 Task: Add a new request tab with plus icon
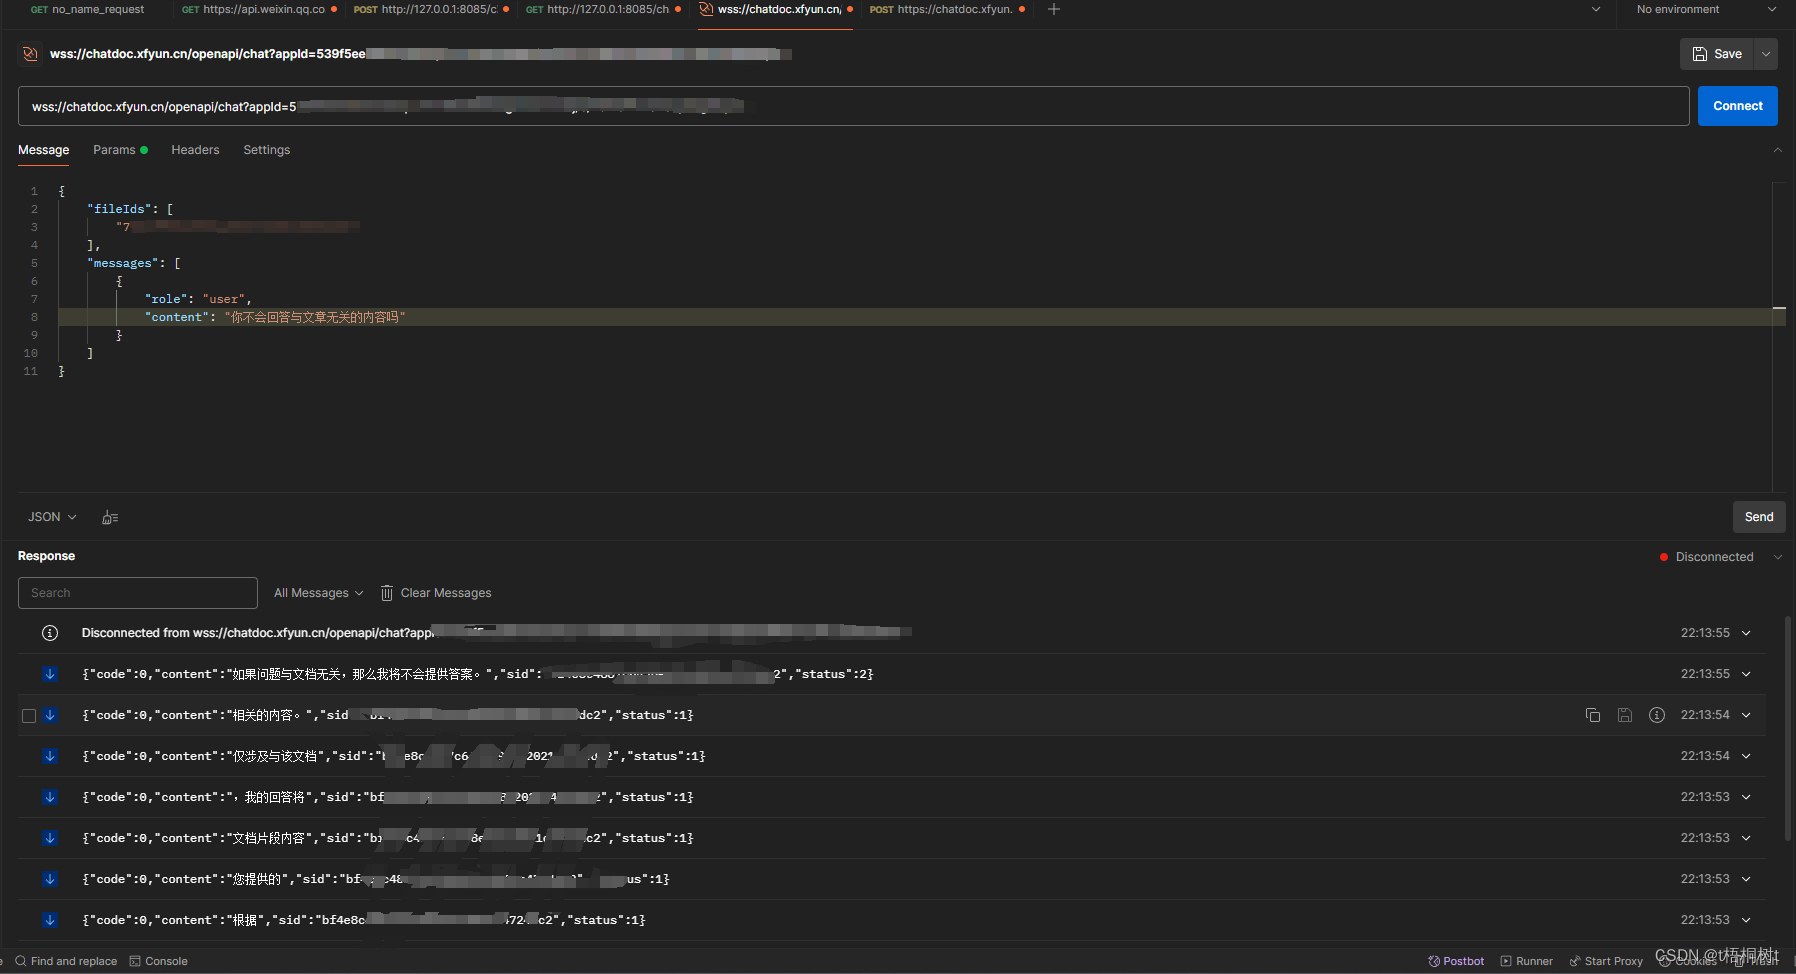click(1053, 9)
